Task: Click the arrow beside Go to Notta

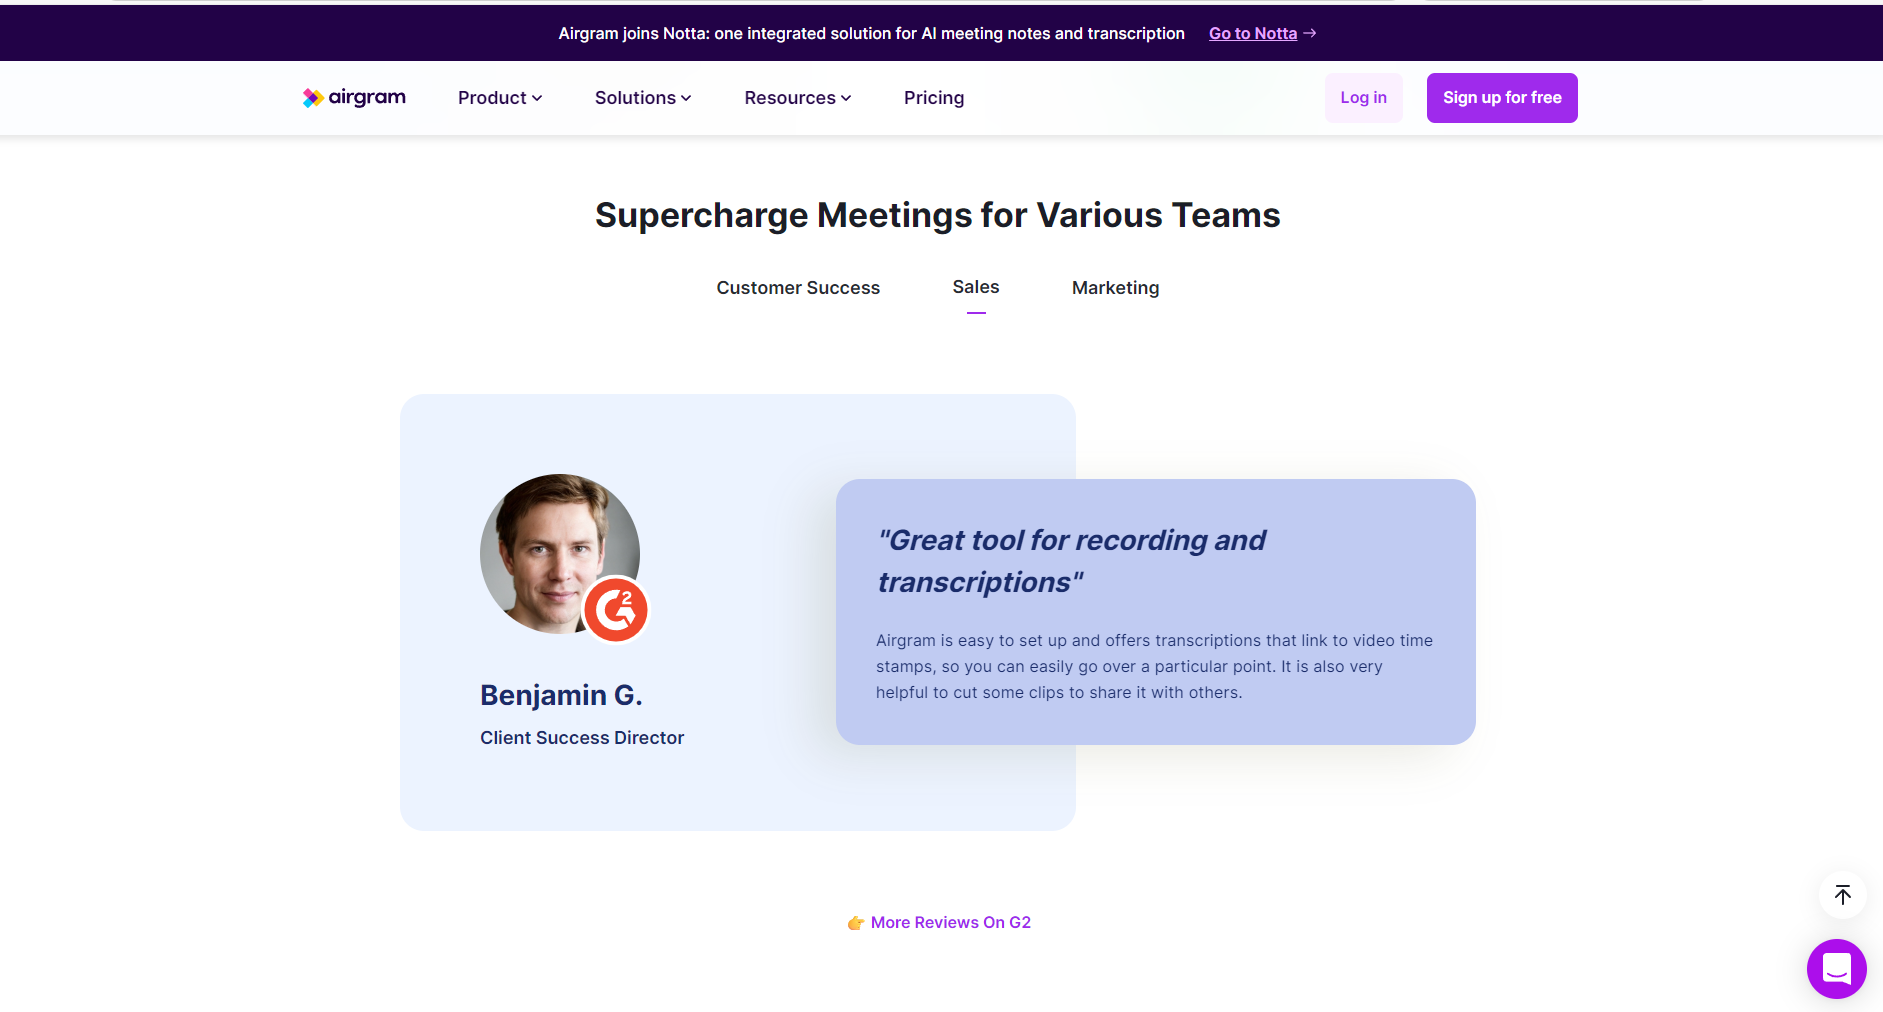Action: [x=1310, y=33]
